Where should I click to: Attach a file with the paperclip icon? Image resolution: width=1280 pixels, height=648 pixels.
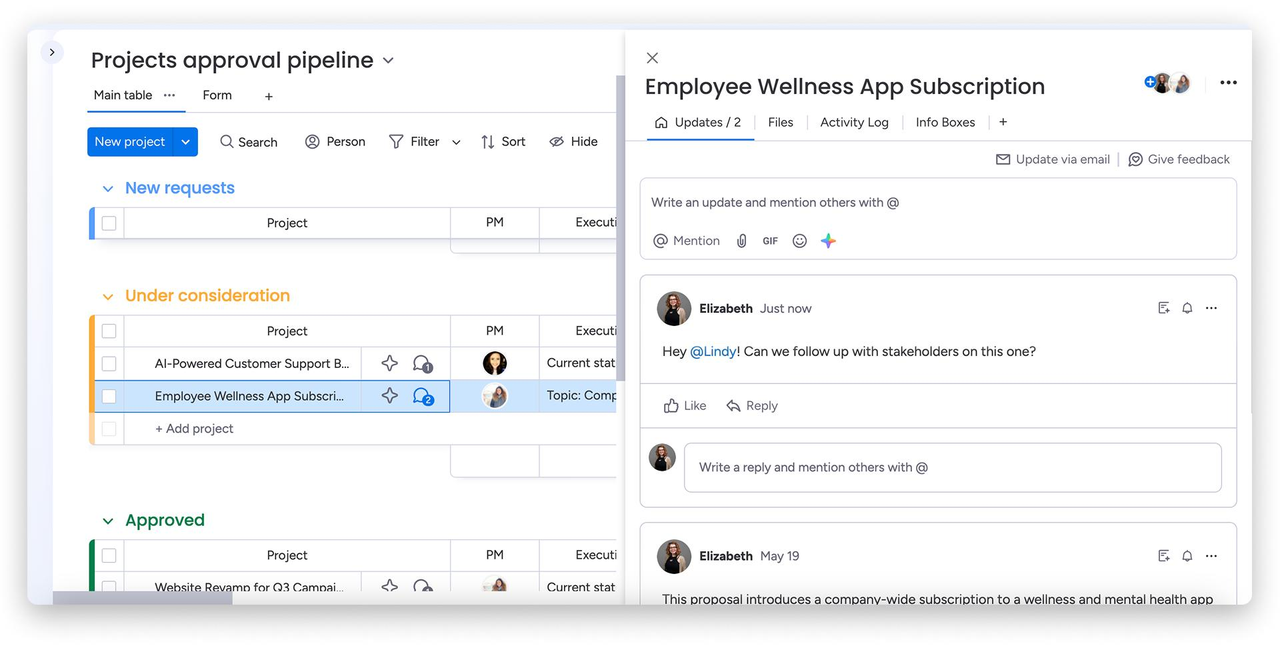[742, 241]
